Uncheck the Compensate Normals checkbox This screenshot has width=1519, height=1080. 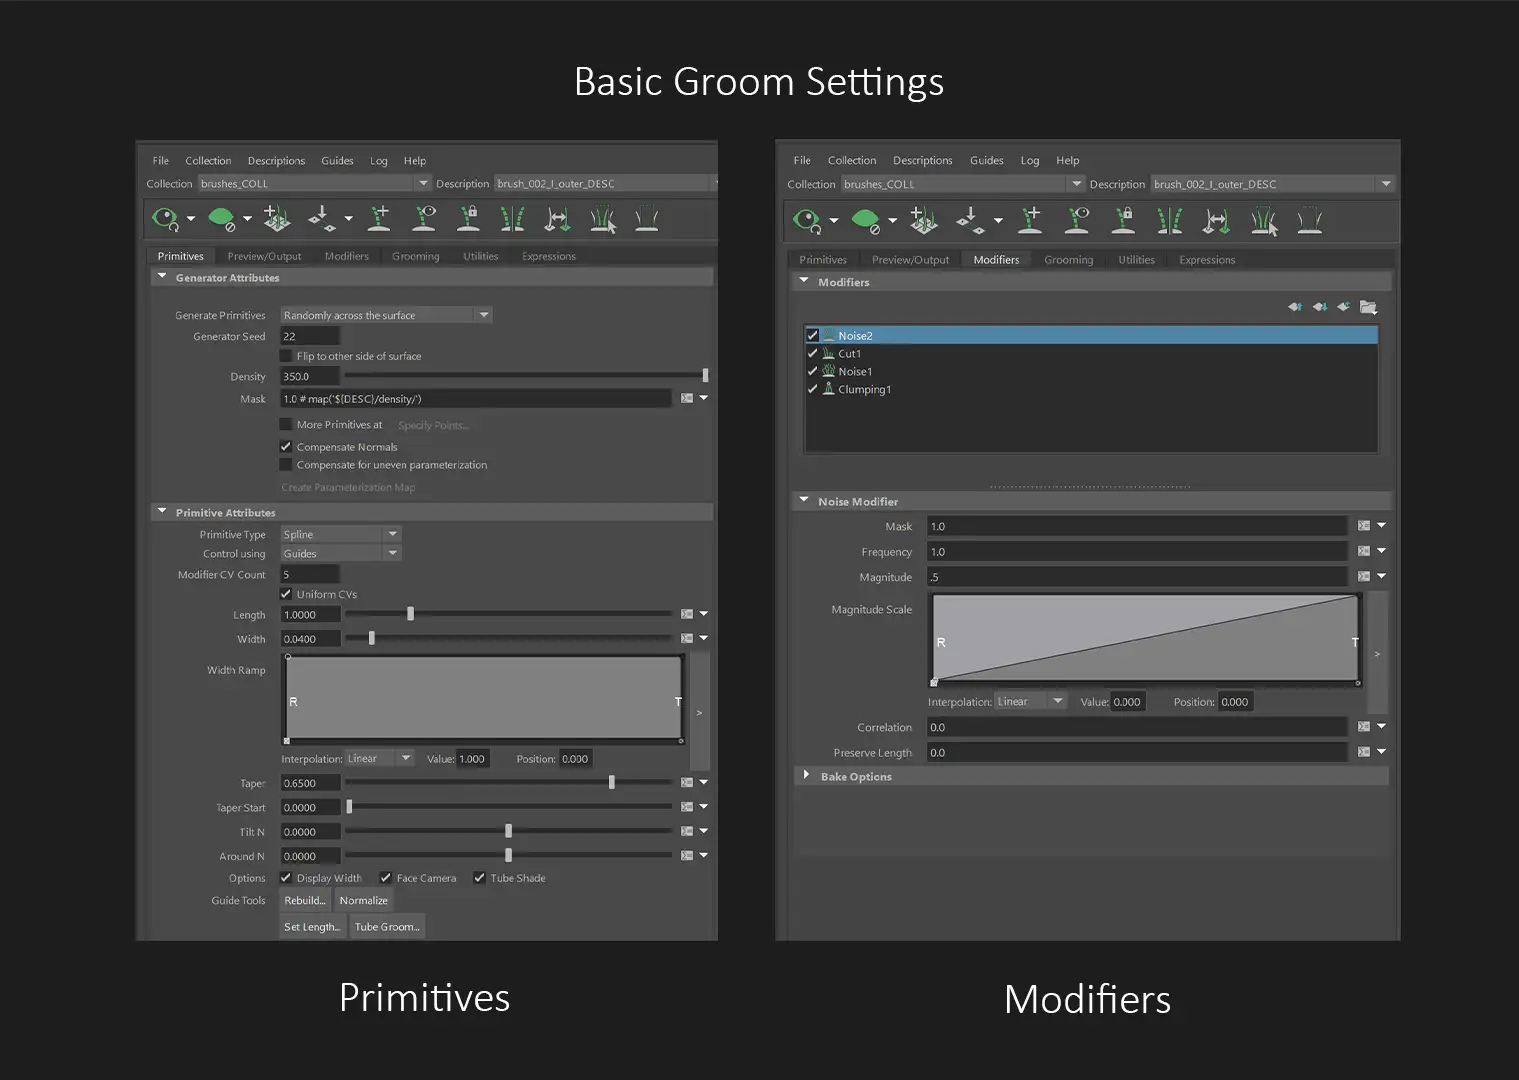(286, 447)
